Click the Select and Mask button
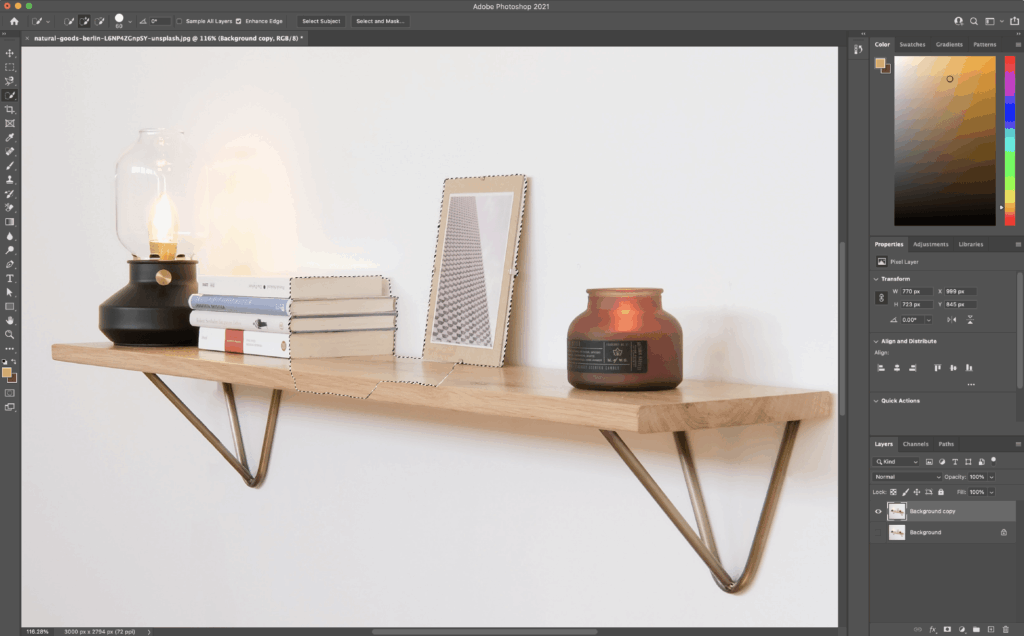 pyautogui.click(x=379, y=21)
